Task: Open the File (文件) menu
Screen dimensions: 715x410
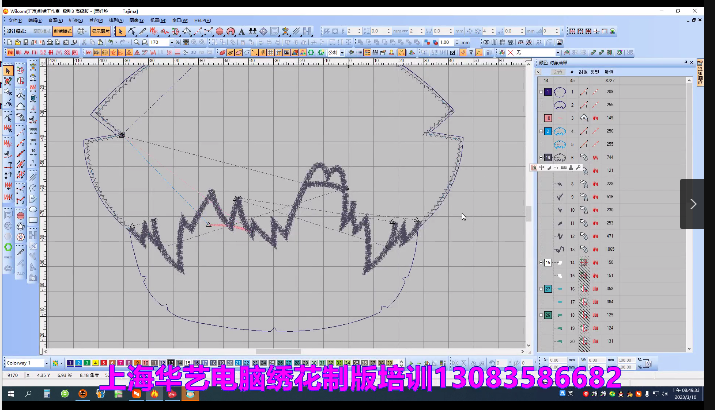Action: (x=14, y=19)
